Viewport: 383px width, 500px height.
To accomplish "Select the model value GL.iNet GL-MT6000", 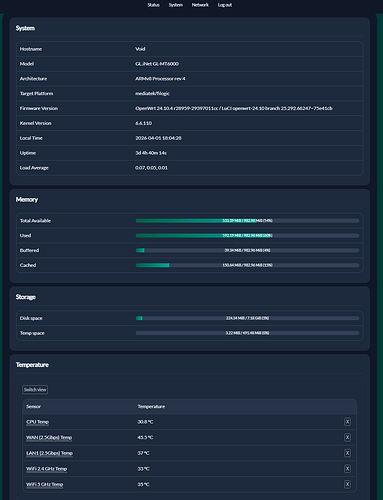I will pos(157,64).
